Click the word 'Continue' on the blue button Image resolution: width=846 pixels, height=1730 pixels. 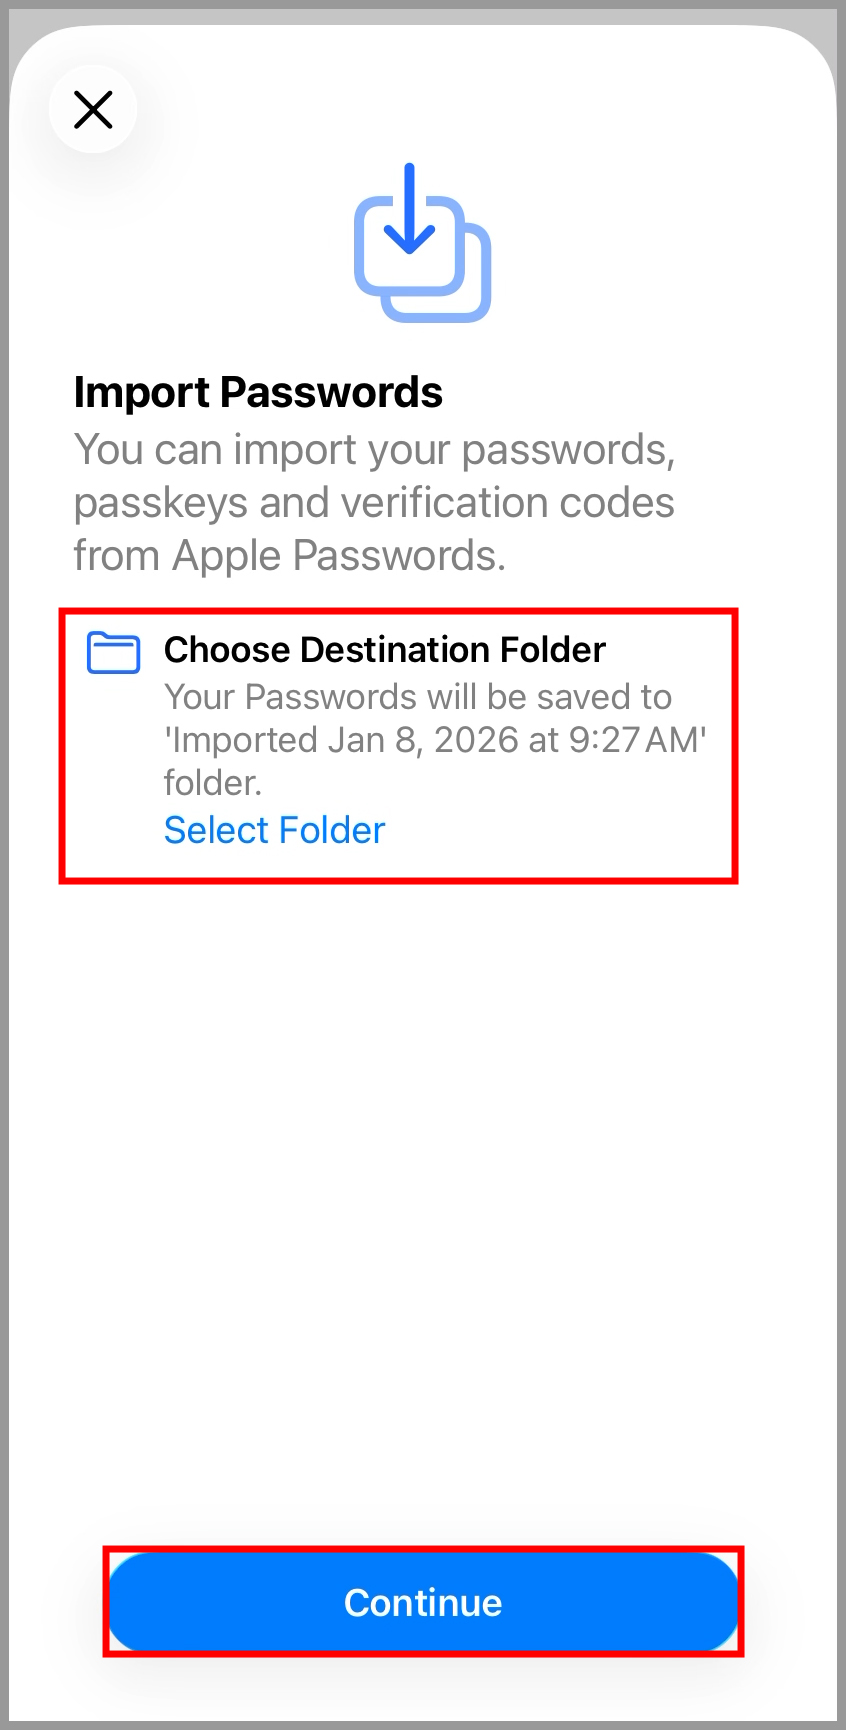(423, 1602)
